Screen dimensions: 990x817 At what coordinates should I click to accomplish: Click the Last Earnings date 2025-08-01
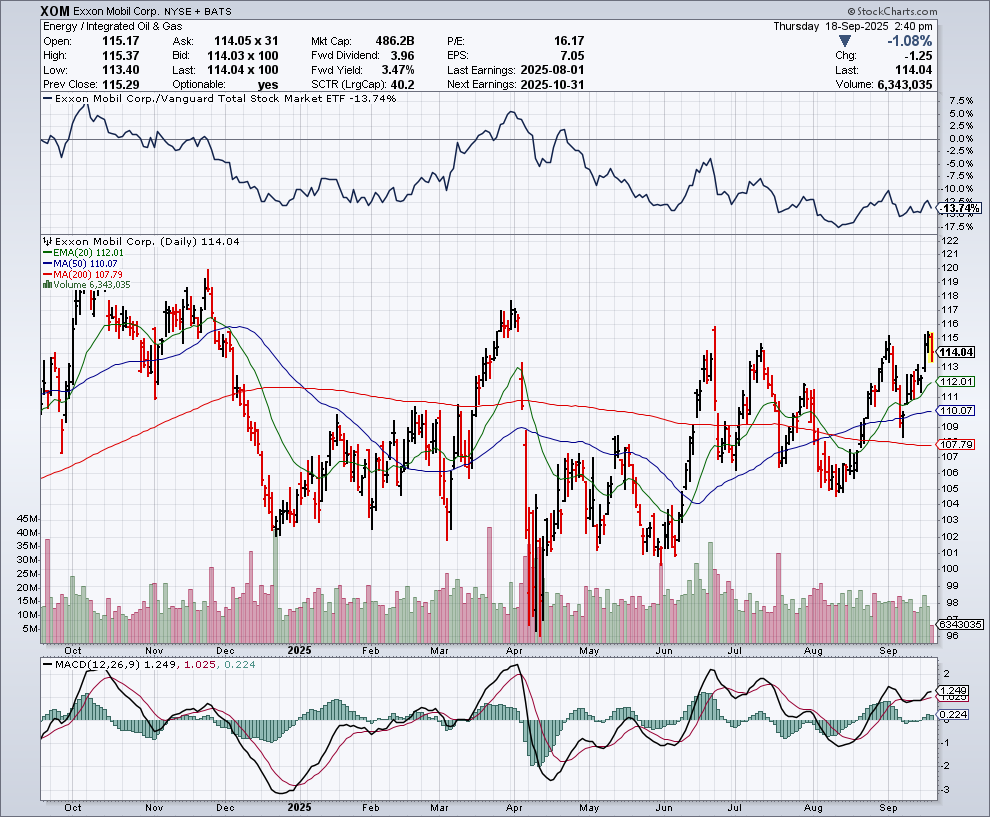coord(552,70)
